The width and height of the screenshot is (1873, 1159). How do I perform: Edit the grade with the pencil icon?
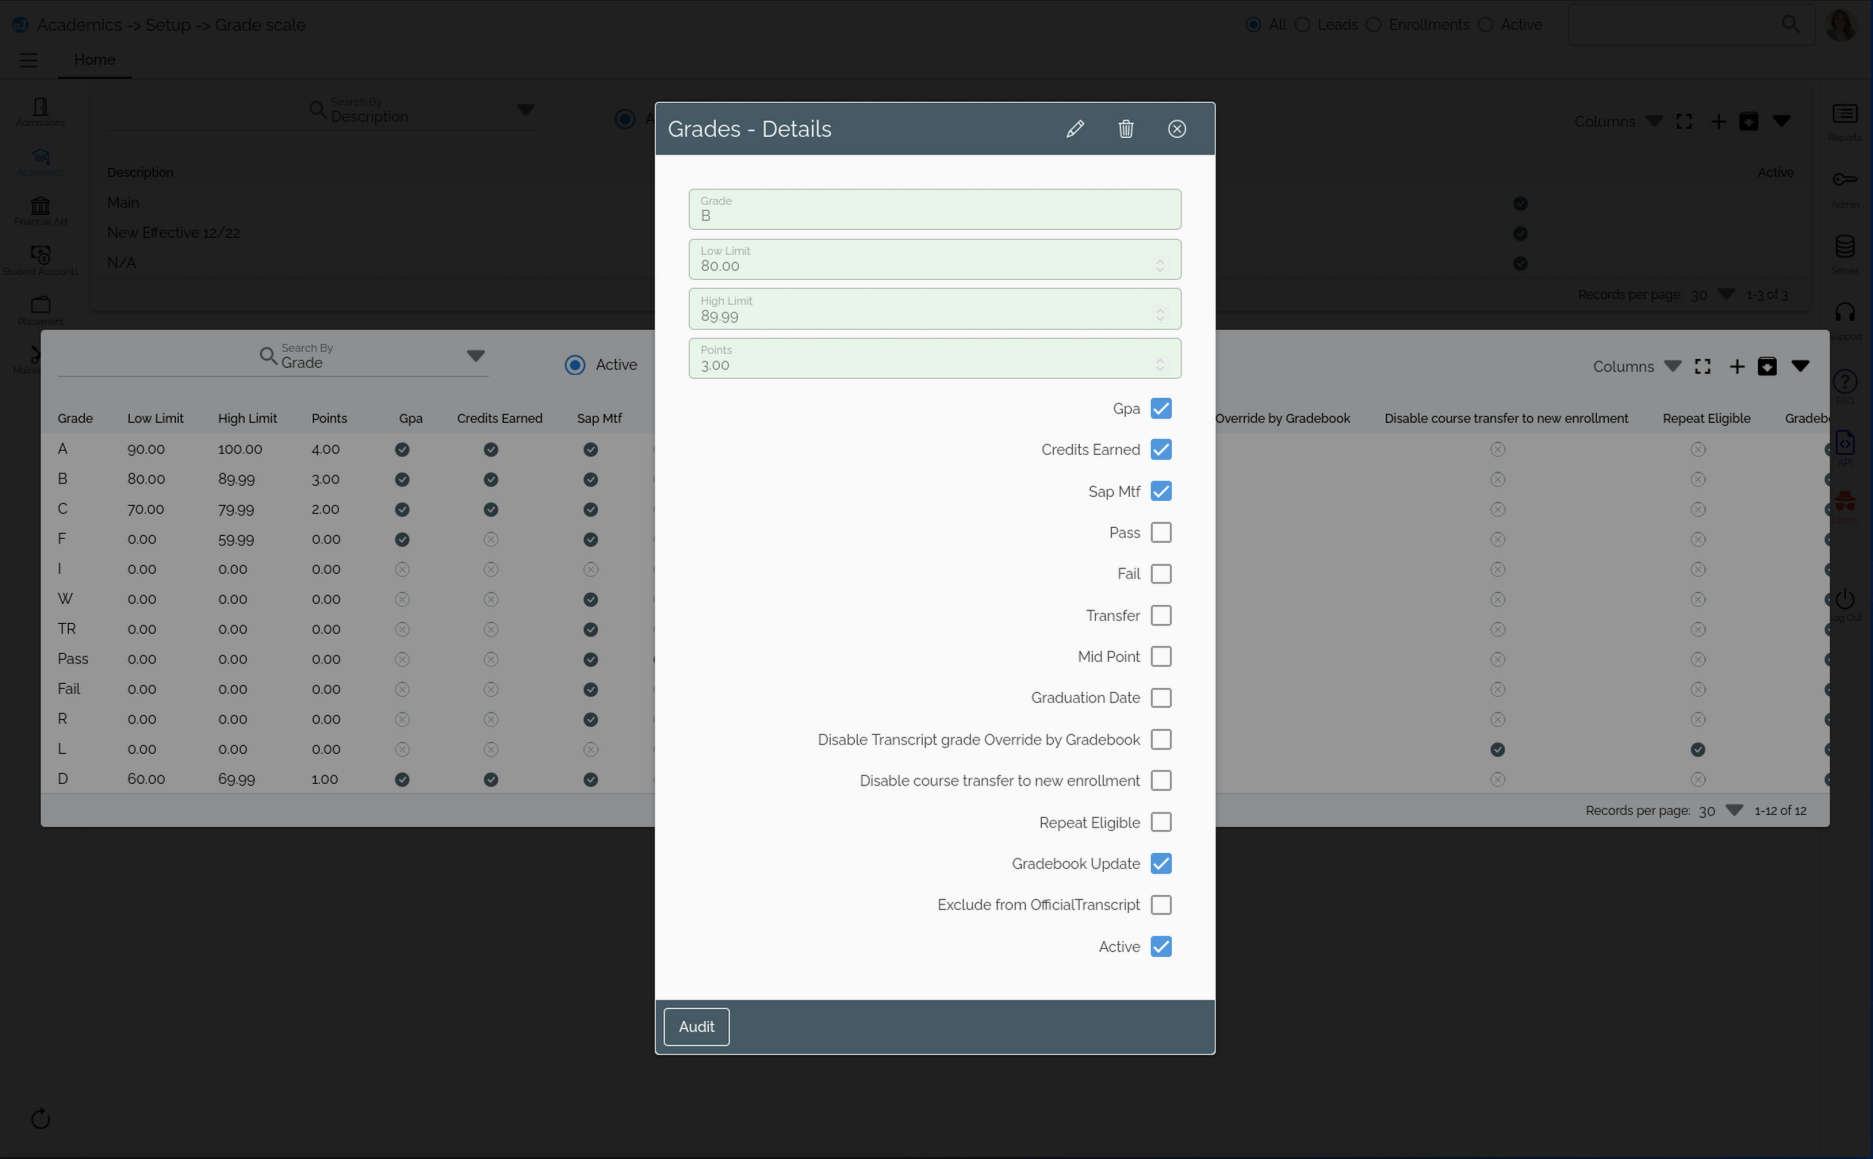click(x=1075, y=129)
